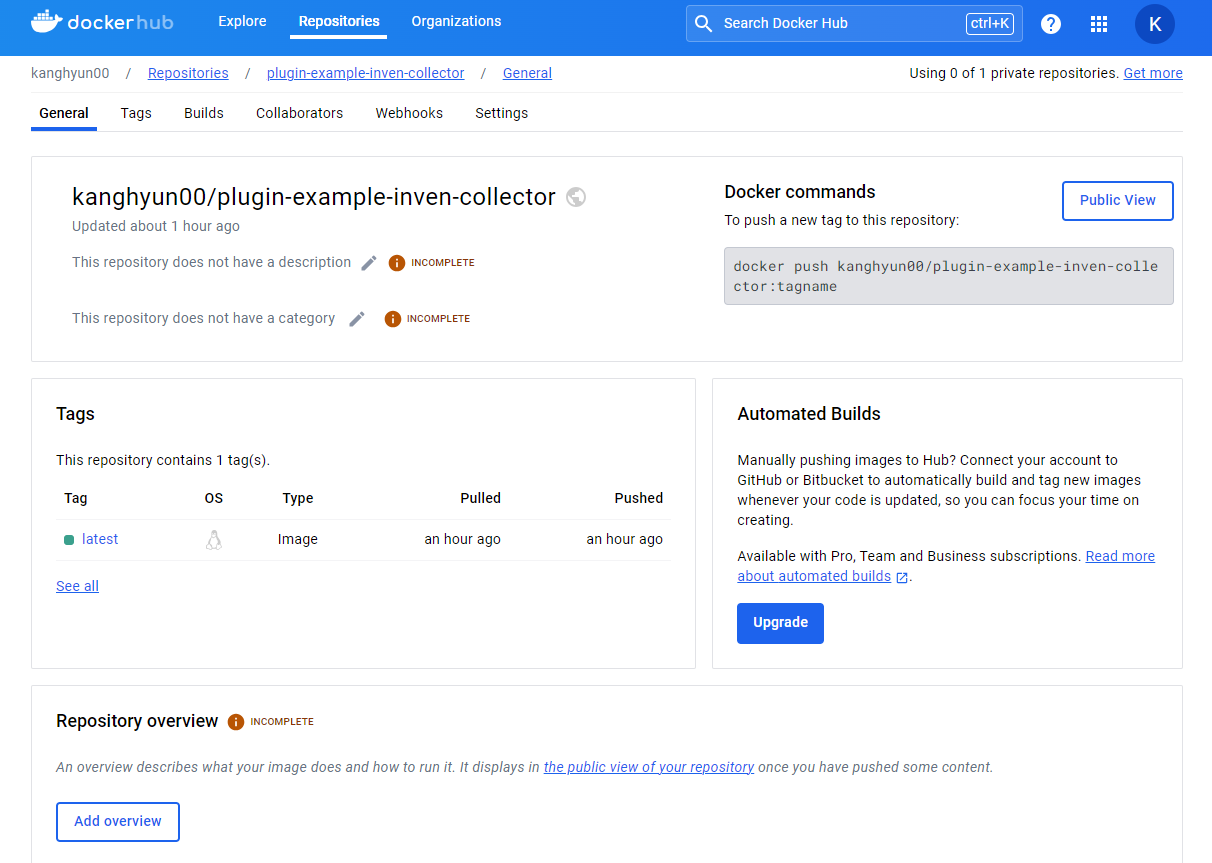Click the General breadcrumb link
Viewport: 1212px width, 863px height.
527,73
